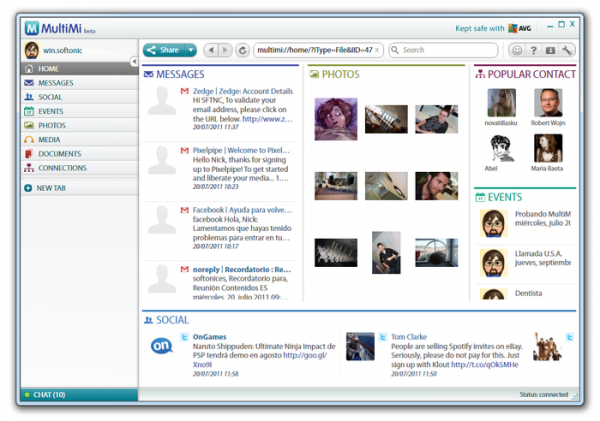Image resolution: width=600 pixels, height=421 pixels.
Task: Select contact Maria Baeta
Action: (548, 153)
